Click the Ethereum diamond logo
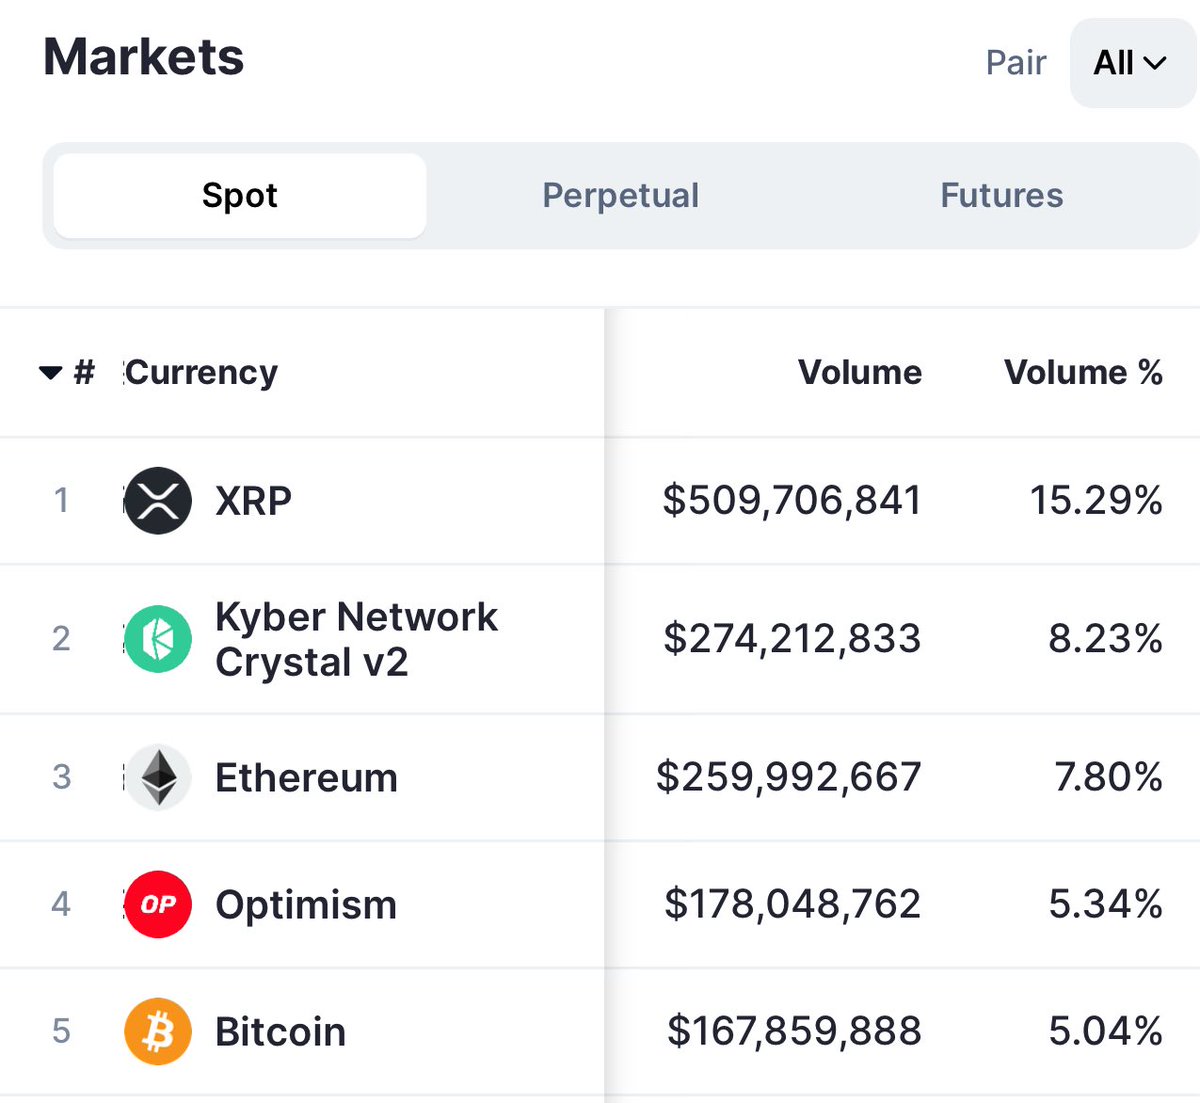The width and height of the screenshot is (1200, 1103). tap(158, 777)
